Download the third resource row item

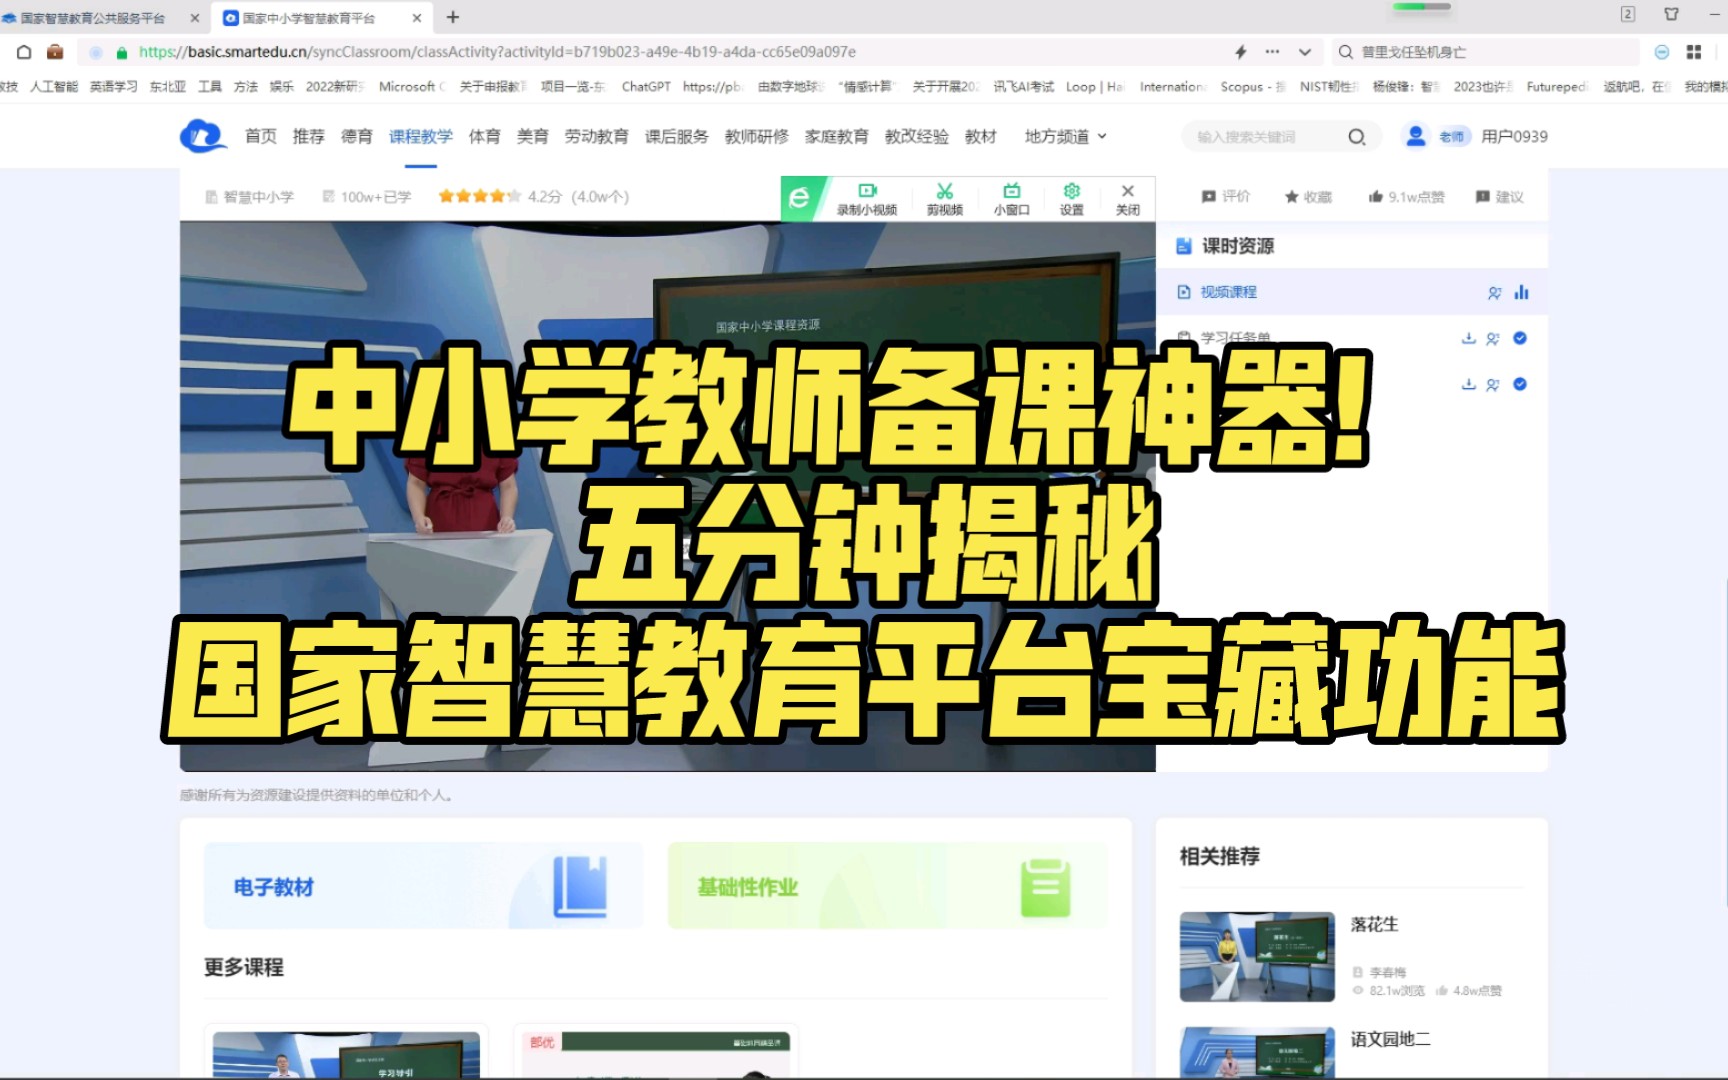click(1468, 384)
